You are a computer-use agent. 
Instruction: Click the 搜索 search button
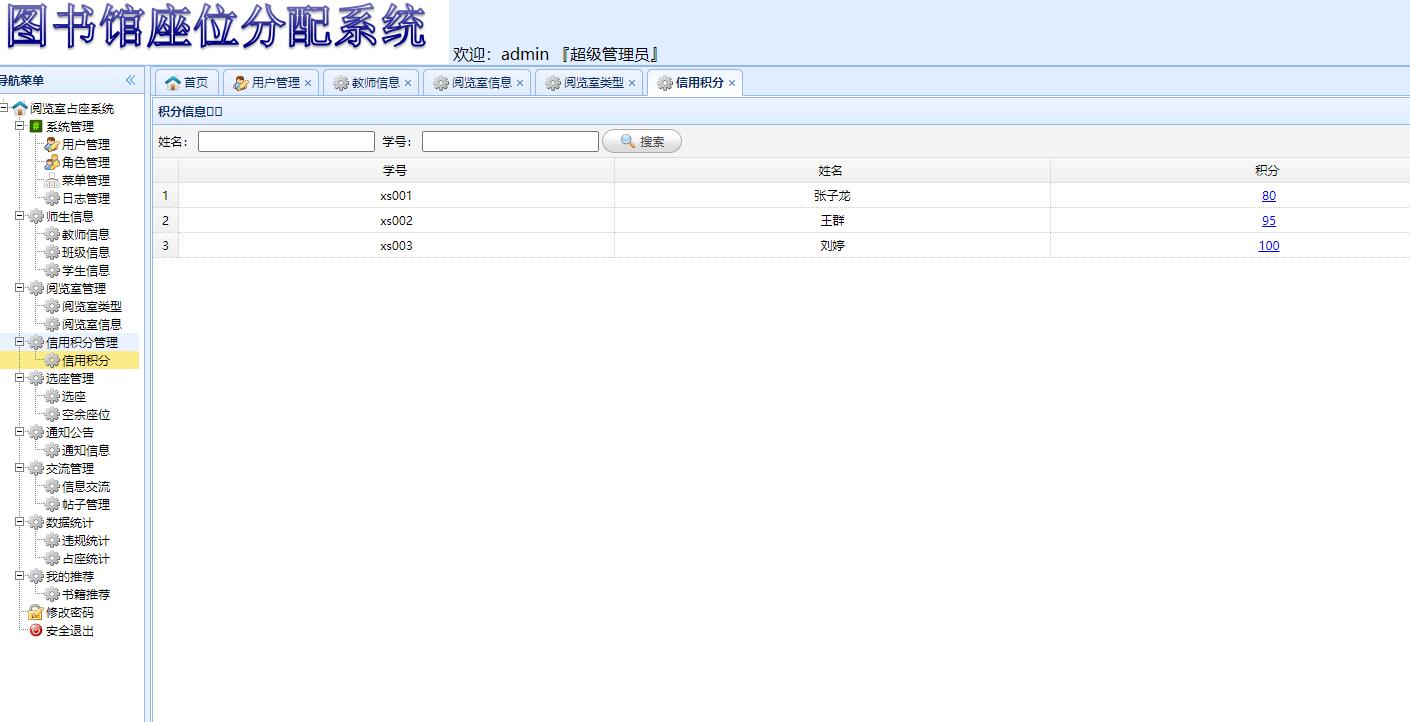click(x=641, y=141)
